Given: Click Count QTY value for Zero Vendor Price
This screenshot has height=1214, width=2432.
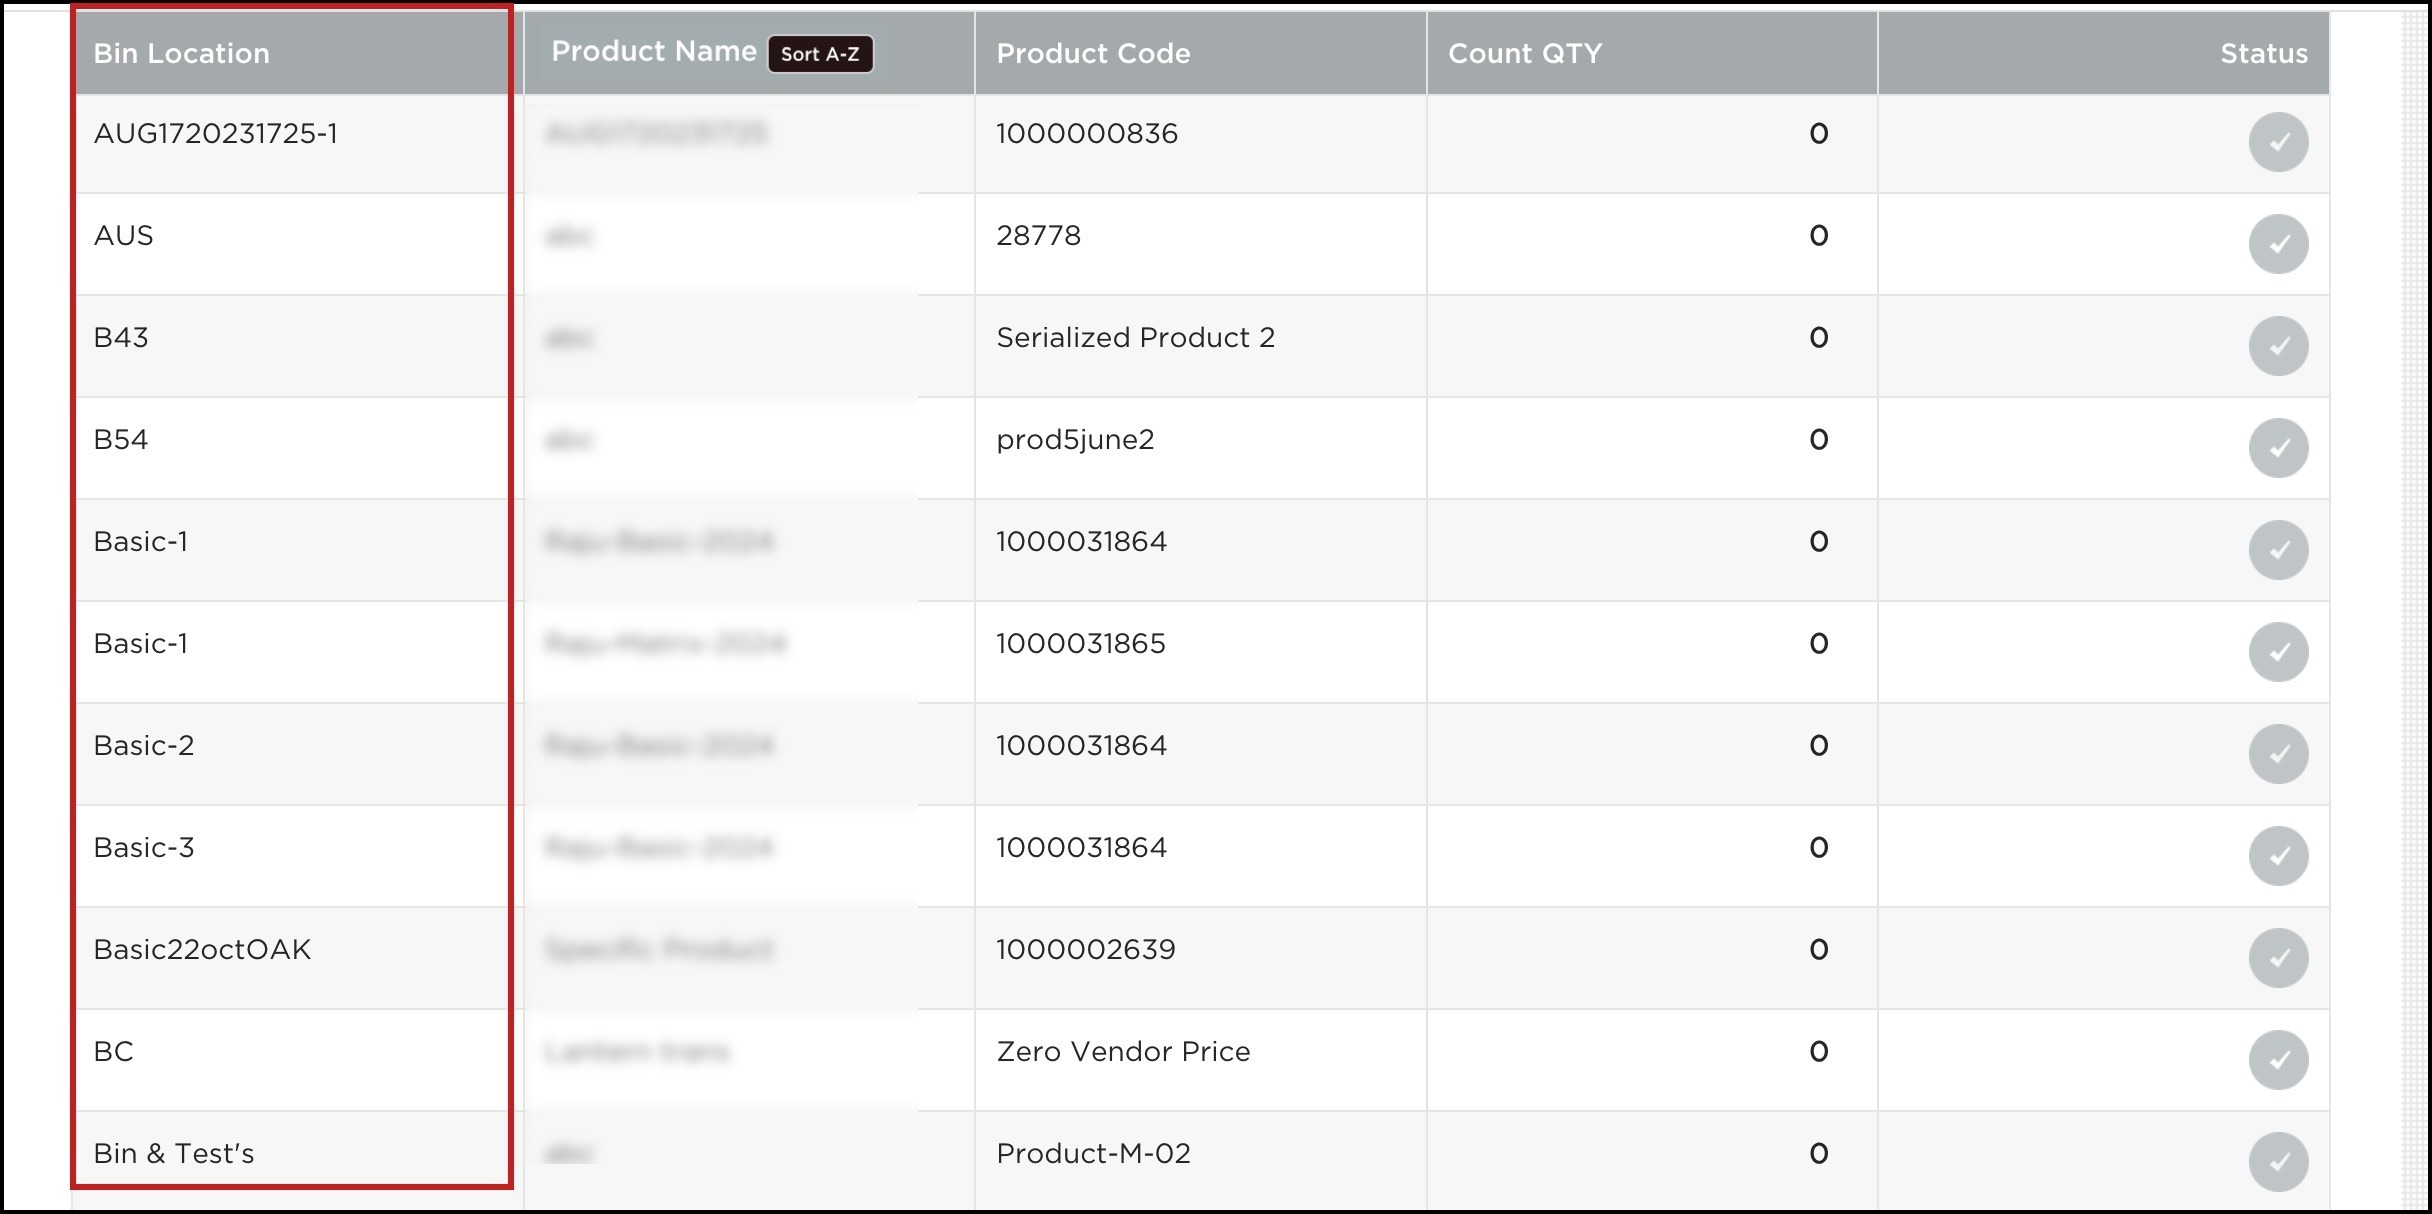Looking at the screenshot, I should [x=1818, y=1052].
